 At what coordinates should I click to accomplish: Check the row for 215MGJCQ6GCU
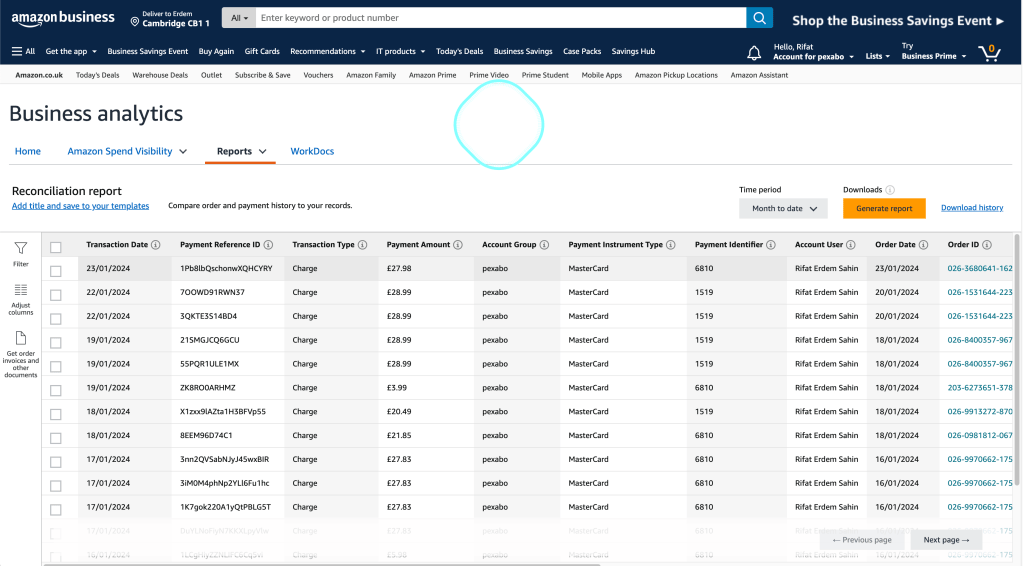pos(55,342)
